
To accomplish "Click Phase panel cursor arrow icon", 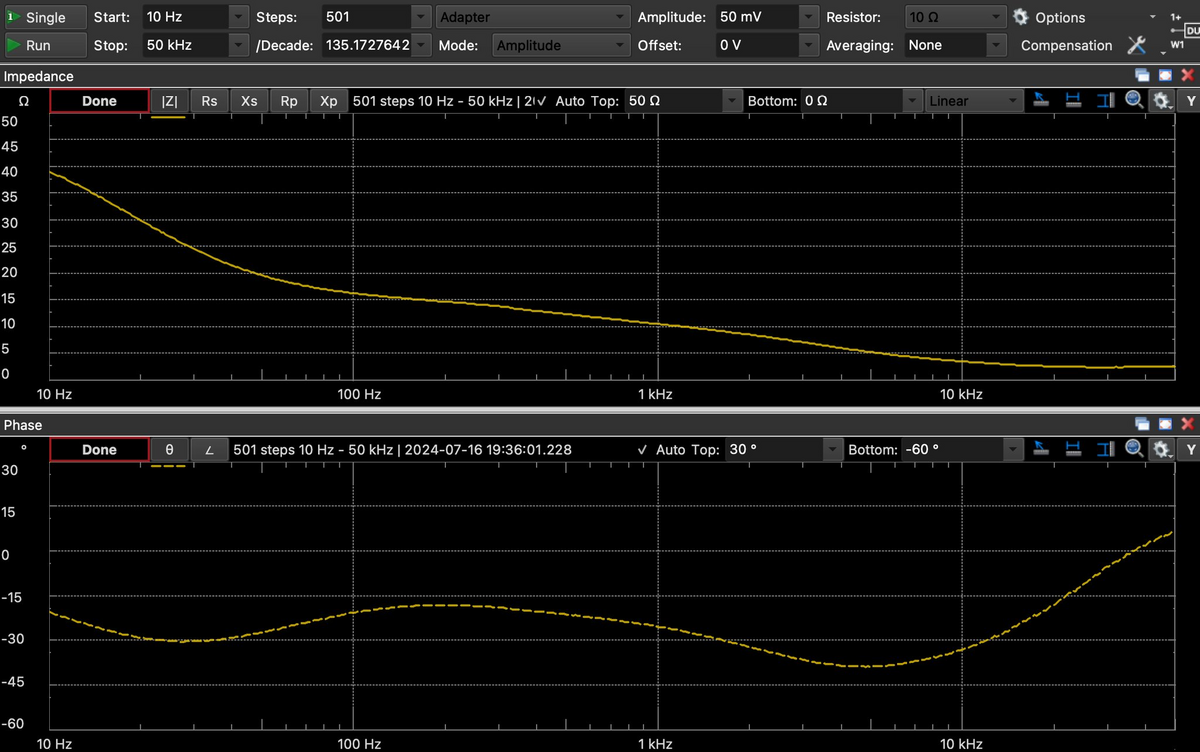I will (1041, 449).
